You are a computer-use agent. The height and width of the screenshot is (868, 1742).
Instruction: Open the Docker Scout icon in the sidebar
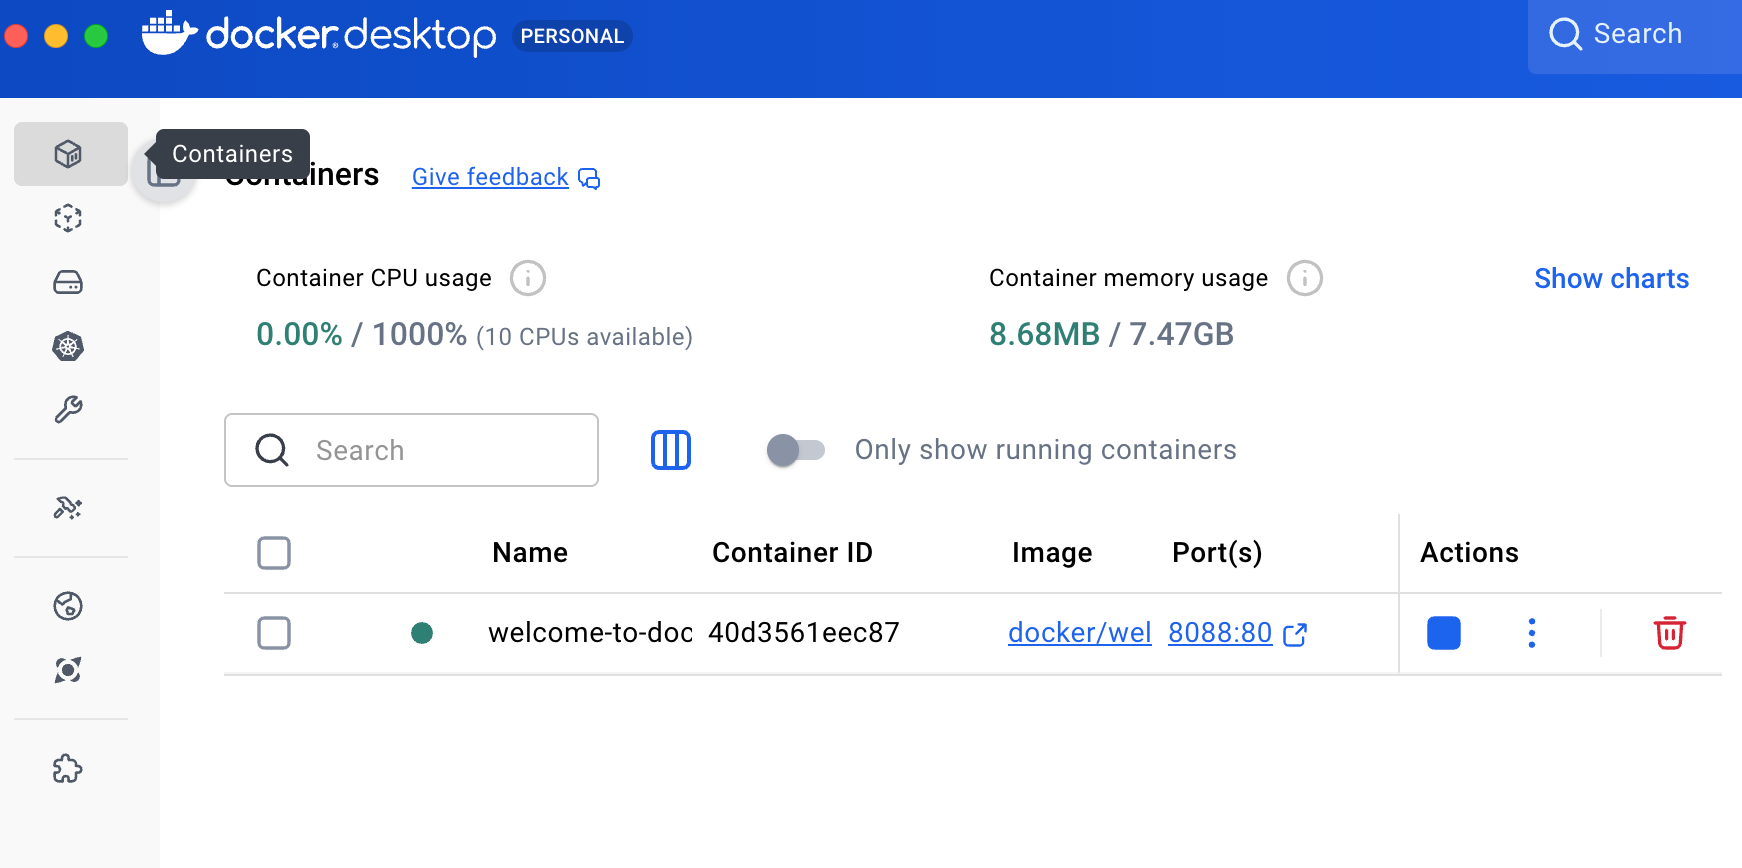click(68, 606)
